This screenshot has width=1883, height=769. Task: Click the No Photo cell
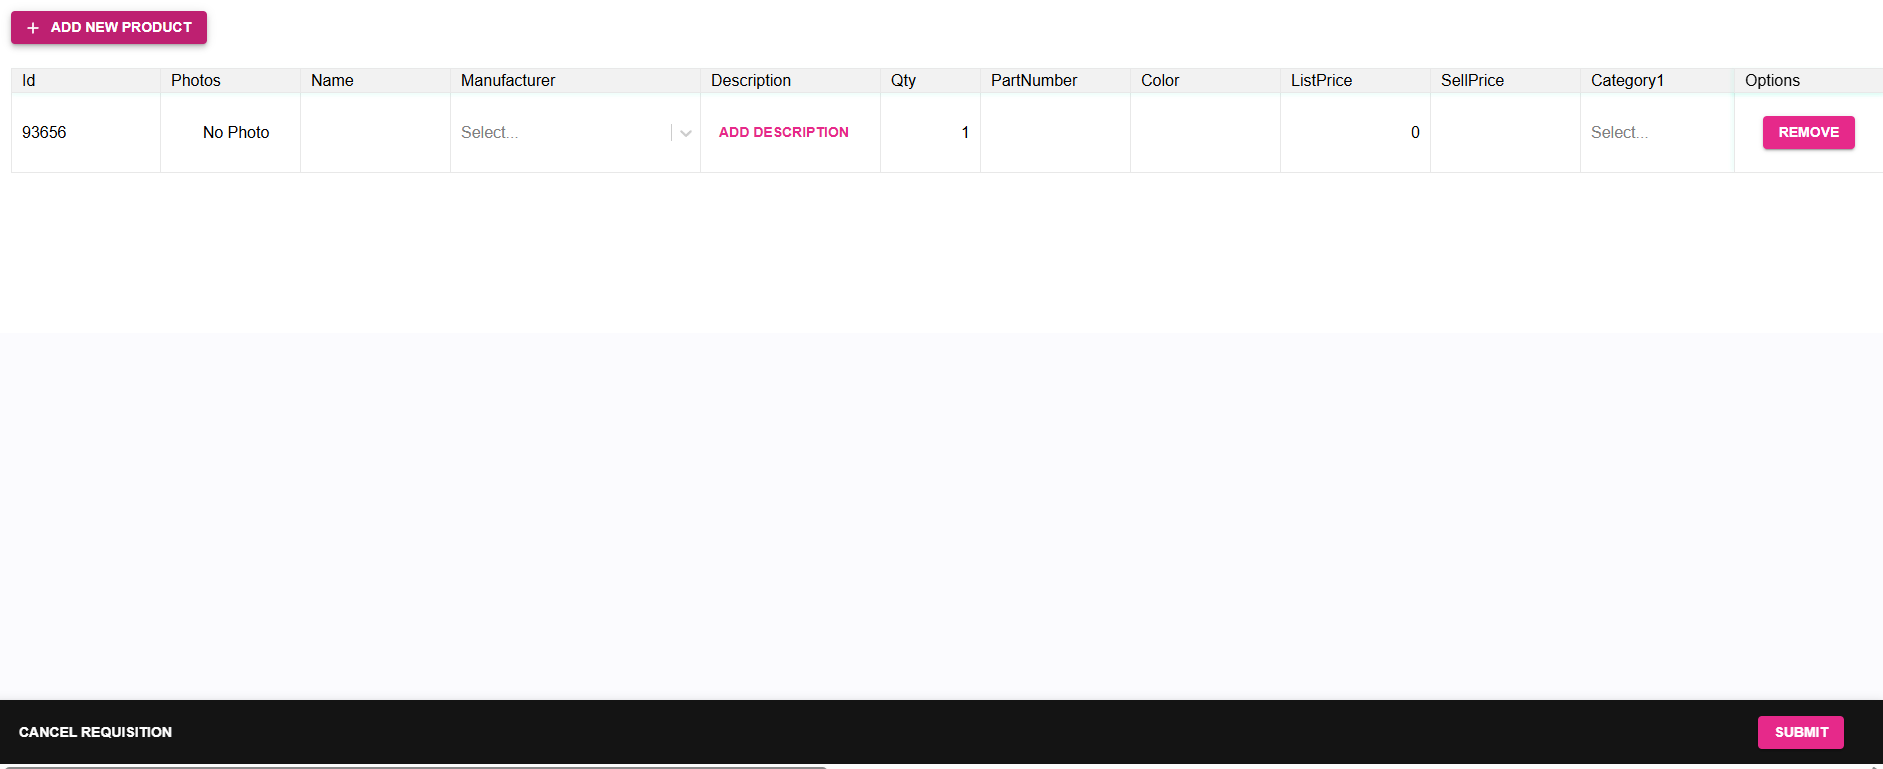point(235,133)
